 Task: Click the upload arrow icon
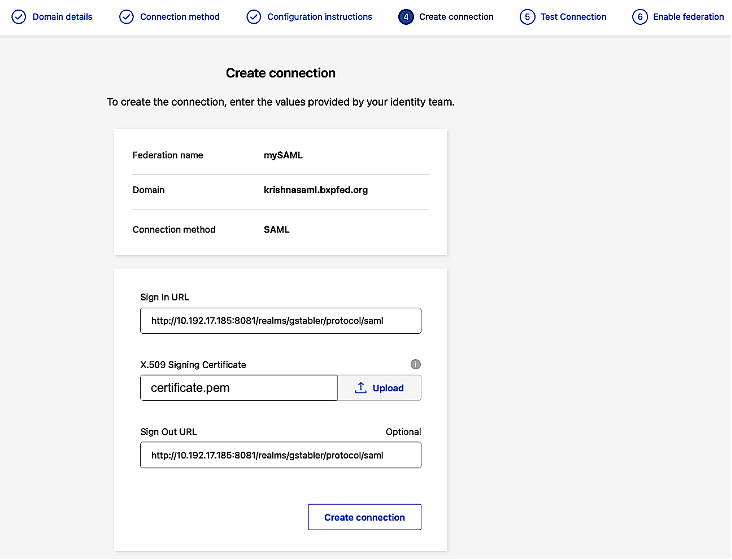point(359,388)
